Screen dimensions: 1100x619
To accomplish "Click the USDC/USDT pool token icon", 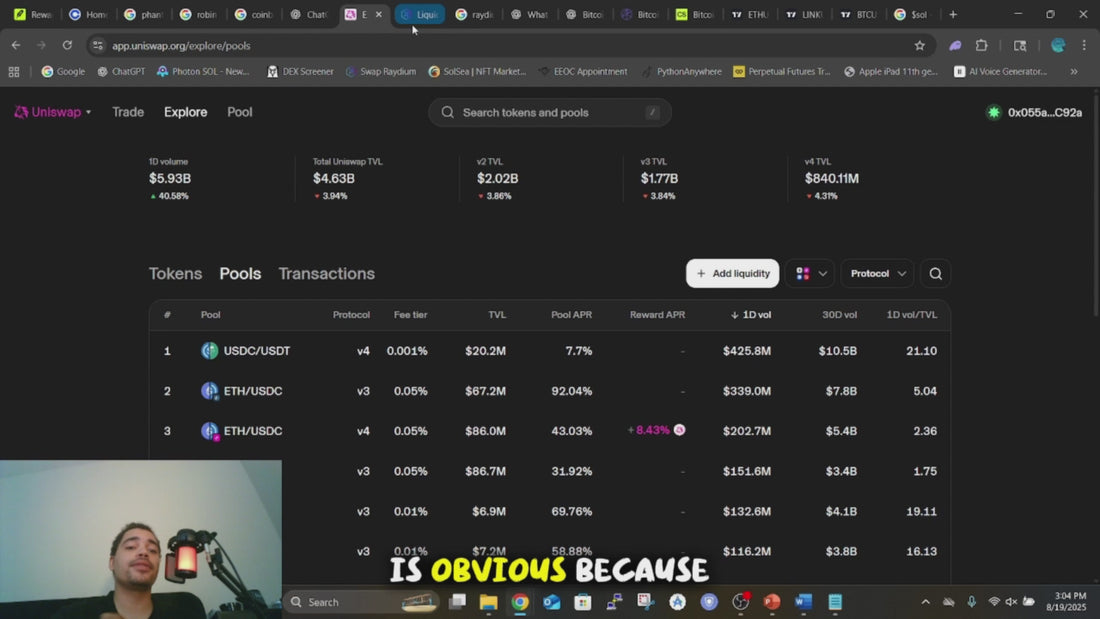I will pyautogui.click(x=209, y=351).
